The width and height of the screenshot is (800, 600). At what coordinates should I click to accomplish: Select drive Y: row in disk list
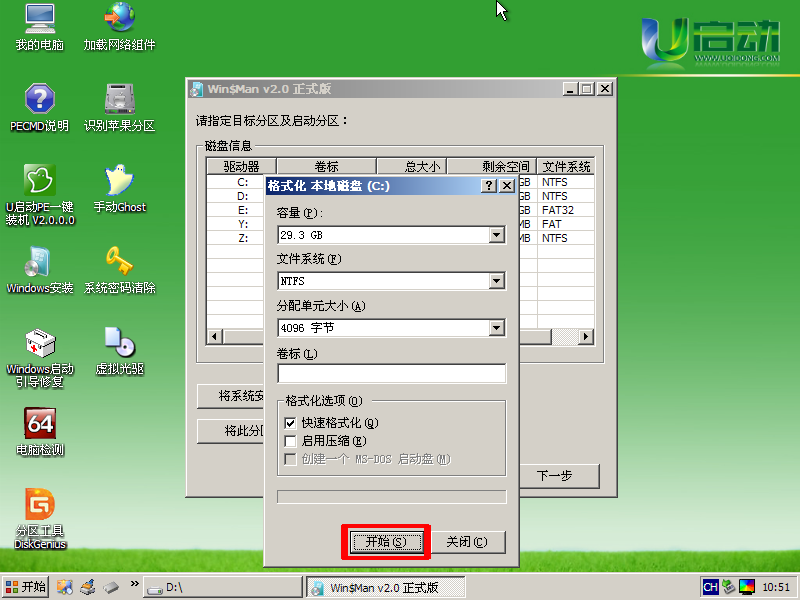(401, 224)
